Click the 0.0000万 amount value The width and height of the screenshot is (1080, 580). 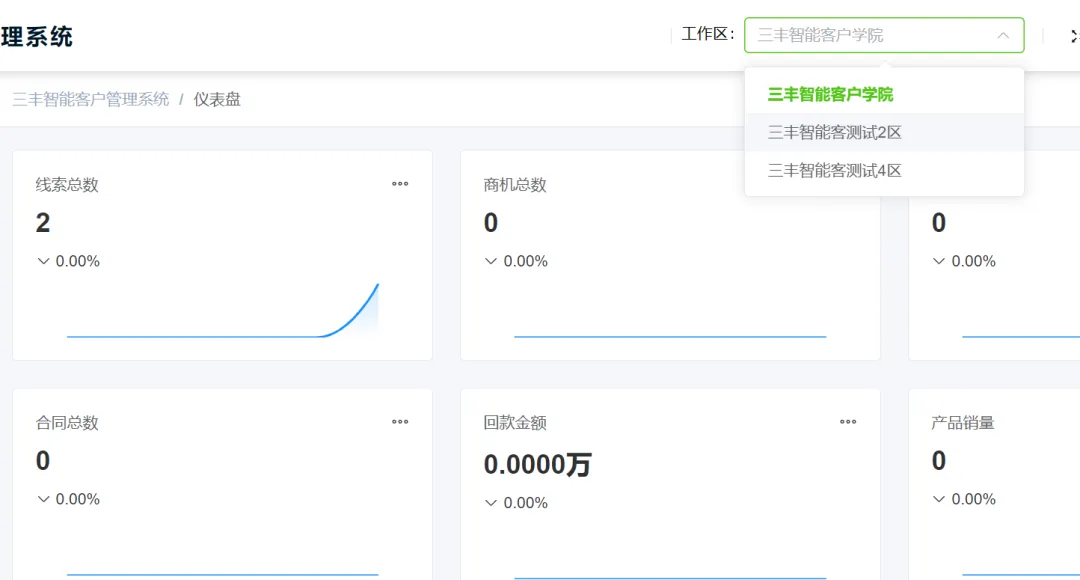(537, 464)
